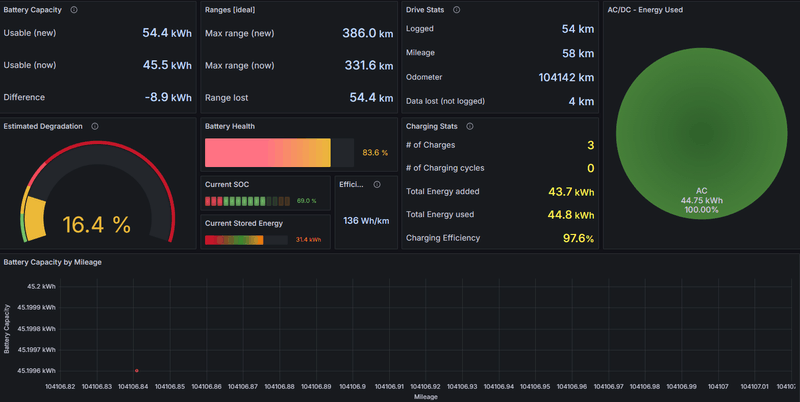The width and height of the screenshot is (800, 402).
Task: Open the Current SOC panel title
Action: tap(227, 184)
